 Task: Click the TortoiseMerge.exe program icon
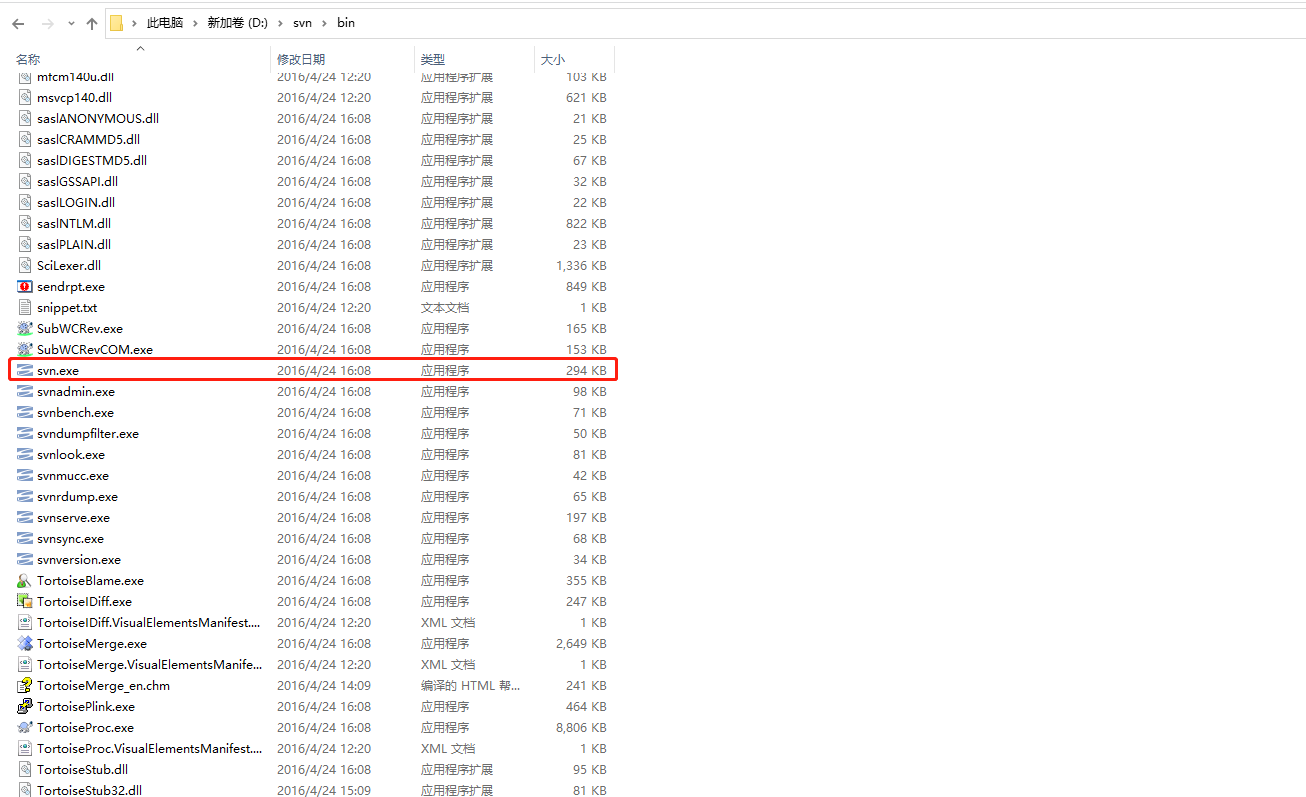coord(24,643)
